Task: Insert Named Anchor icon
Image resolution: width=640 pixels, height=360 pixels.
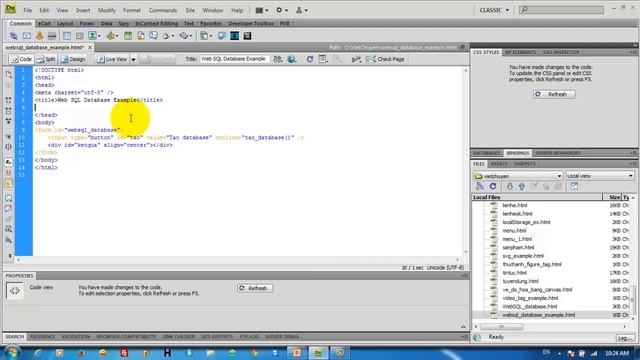Action: pyautogui.click(x=40, y=36)
